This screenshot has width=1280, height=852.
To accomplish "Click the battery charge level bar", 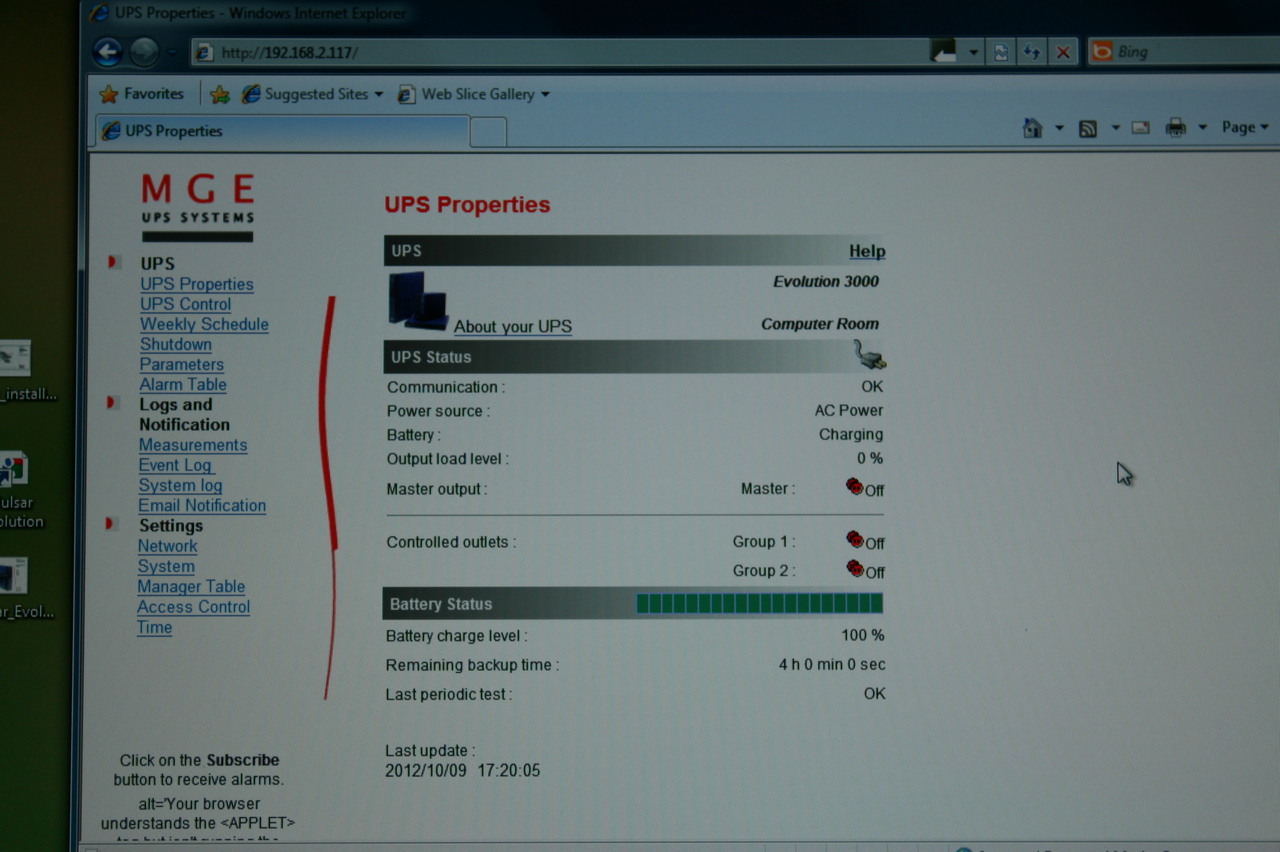I will click(x=760, y=603).
